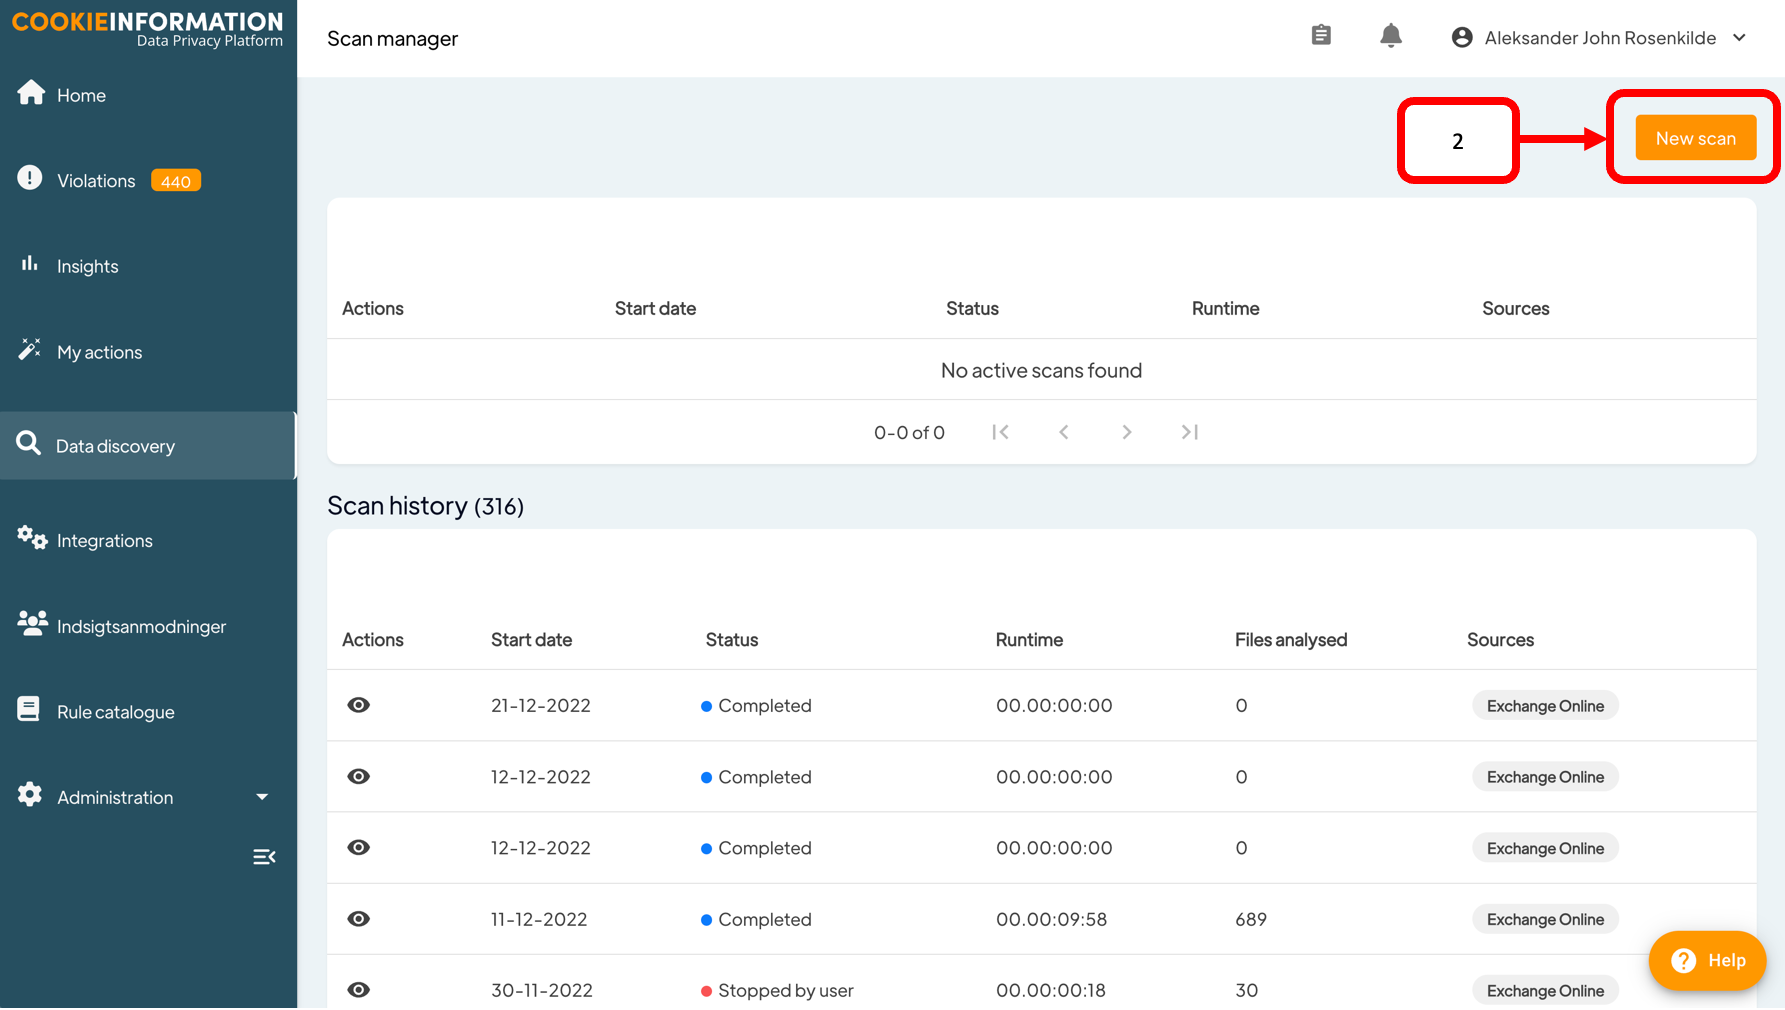The height and width of the screenshot is (1010, 1785).
Task: Collapse the sidebar using the menu icon
Action: (264, 857)
